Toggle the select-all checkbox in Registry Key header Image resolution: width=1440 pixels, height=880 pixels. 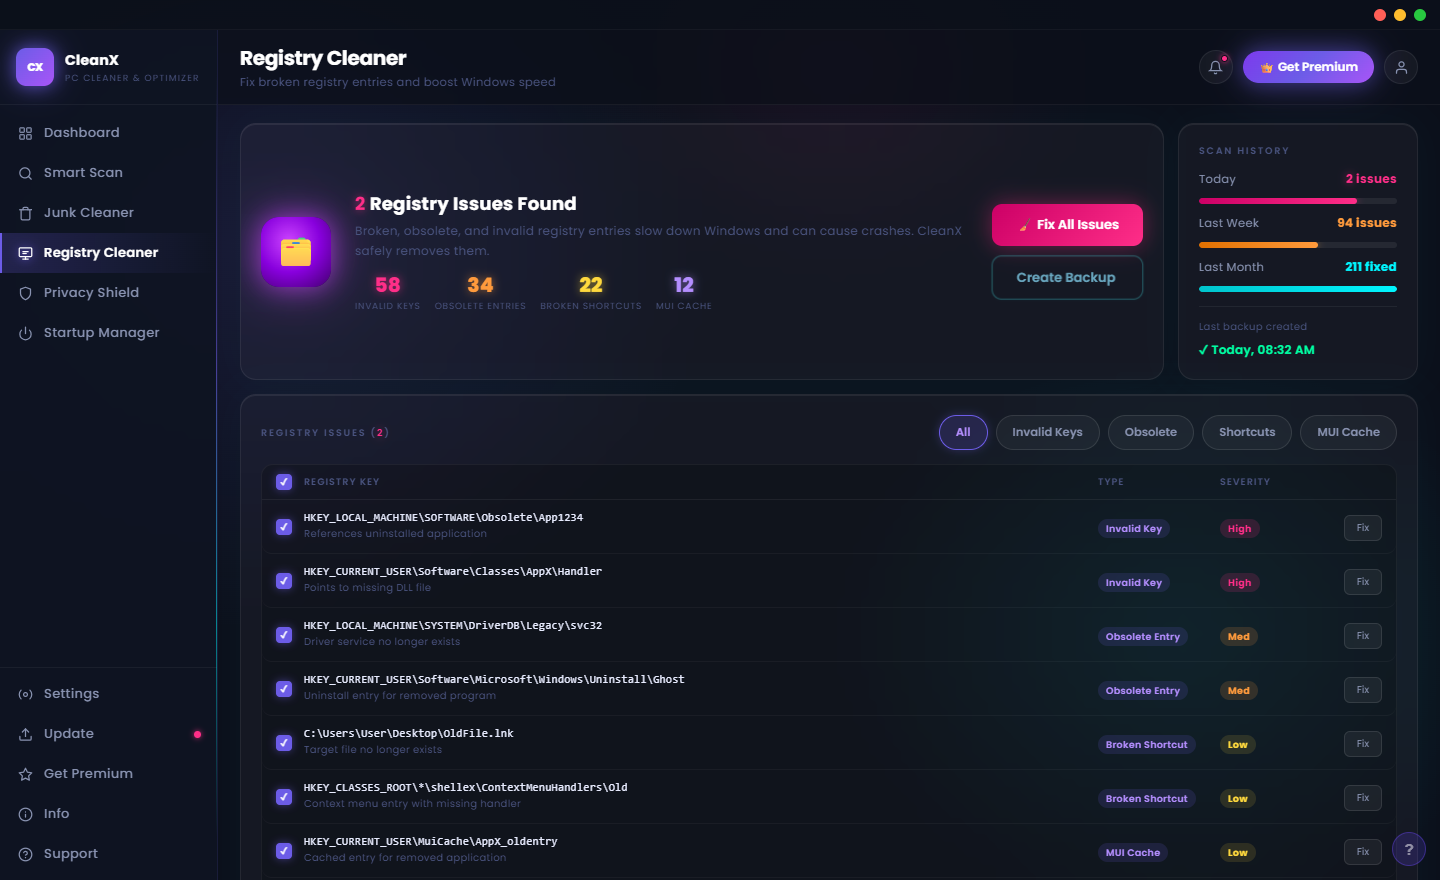(x=284, y=482)
